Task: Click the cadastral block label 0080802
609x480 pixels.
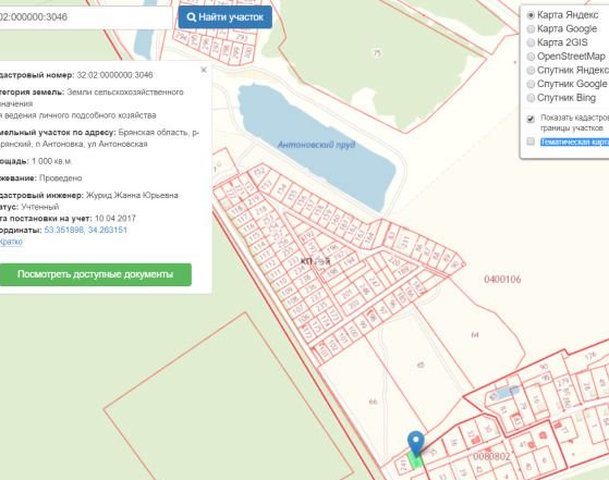Action: [491, 456]
